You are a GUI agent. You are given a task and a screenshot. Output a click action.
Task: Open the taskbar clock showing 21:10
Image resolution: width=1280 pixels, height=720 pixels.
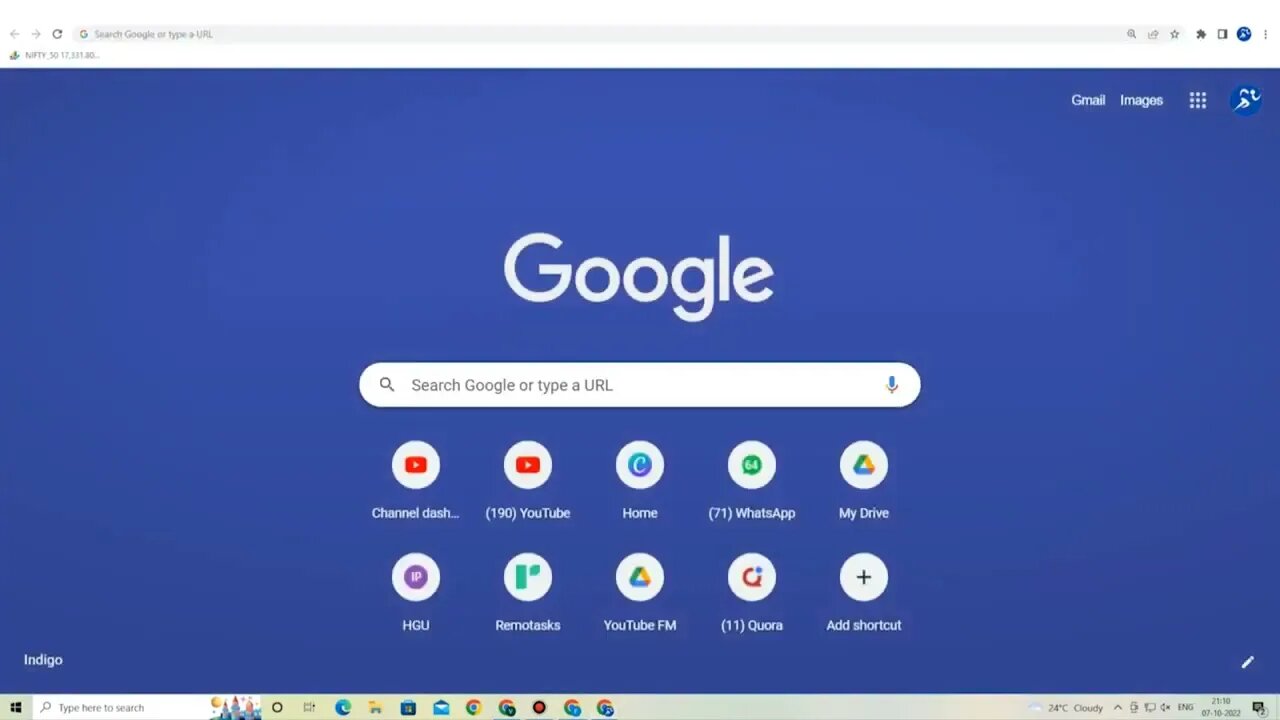1220,708
